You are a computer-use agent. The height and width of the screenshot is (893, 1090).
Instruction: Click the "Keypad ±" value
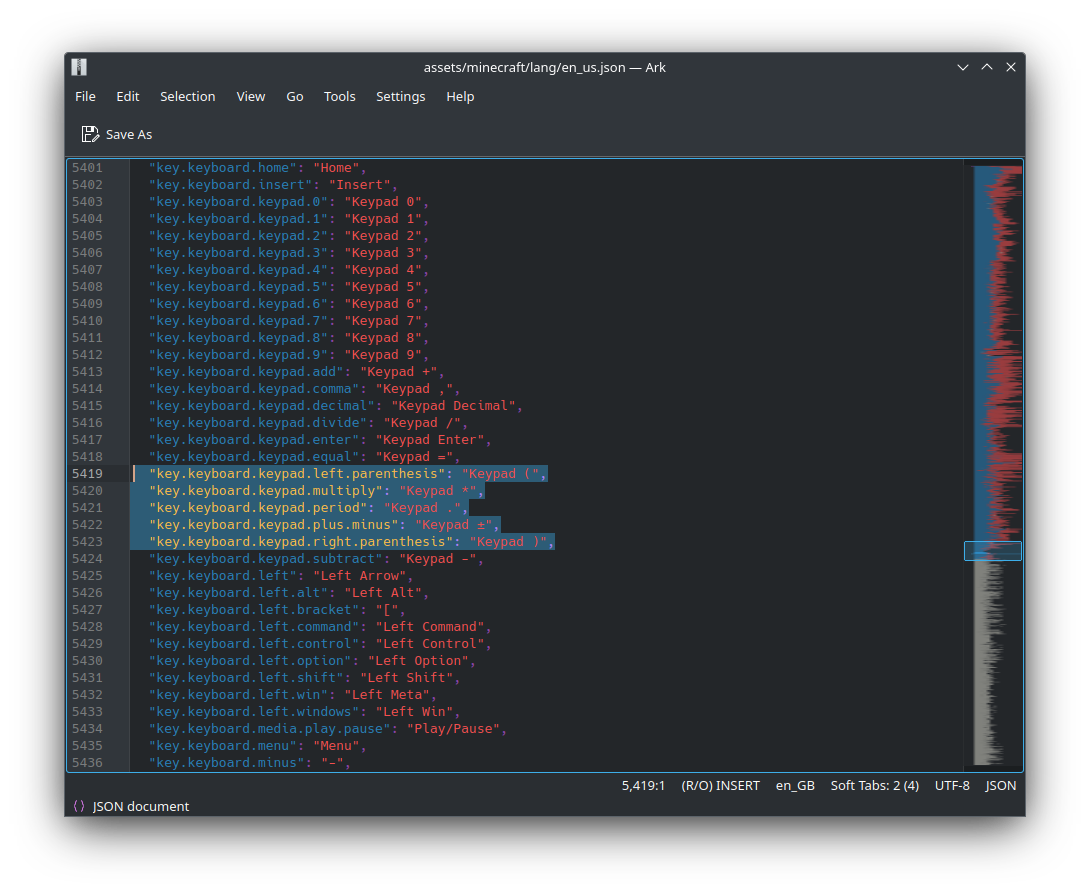(x=453, y=525)
